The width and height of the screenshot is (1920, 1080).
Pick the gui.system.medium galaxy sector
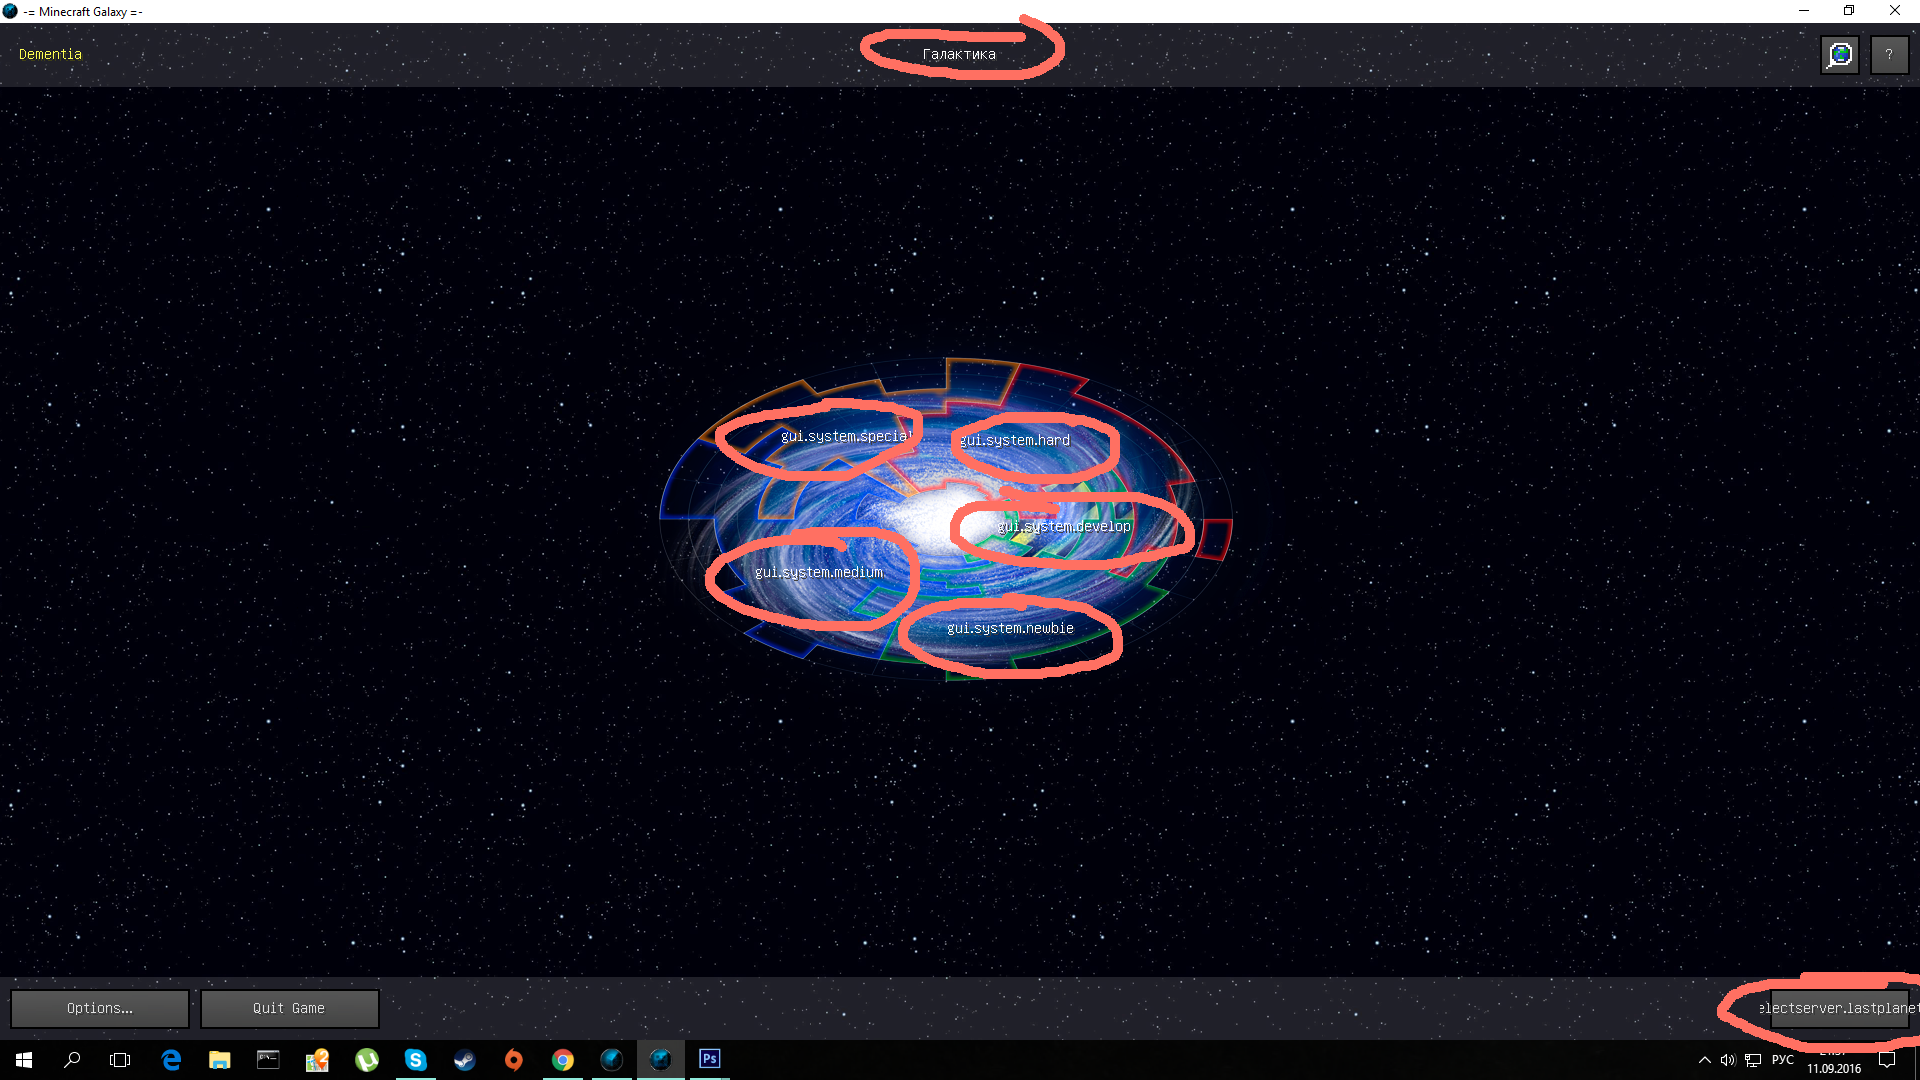click(x=818, y=573)
